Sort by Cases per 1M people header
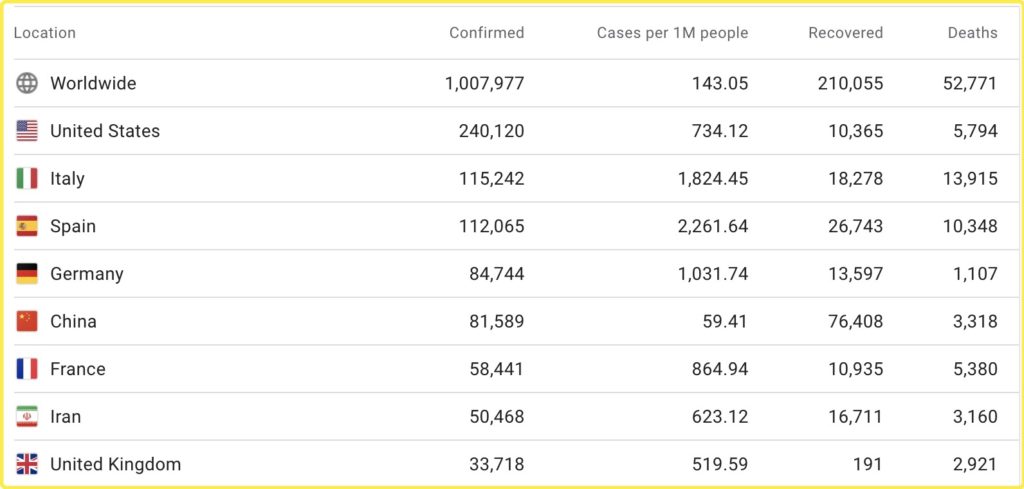This screenshot has height=489, width=1024. coord(672,33)
